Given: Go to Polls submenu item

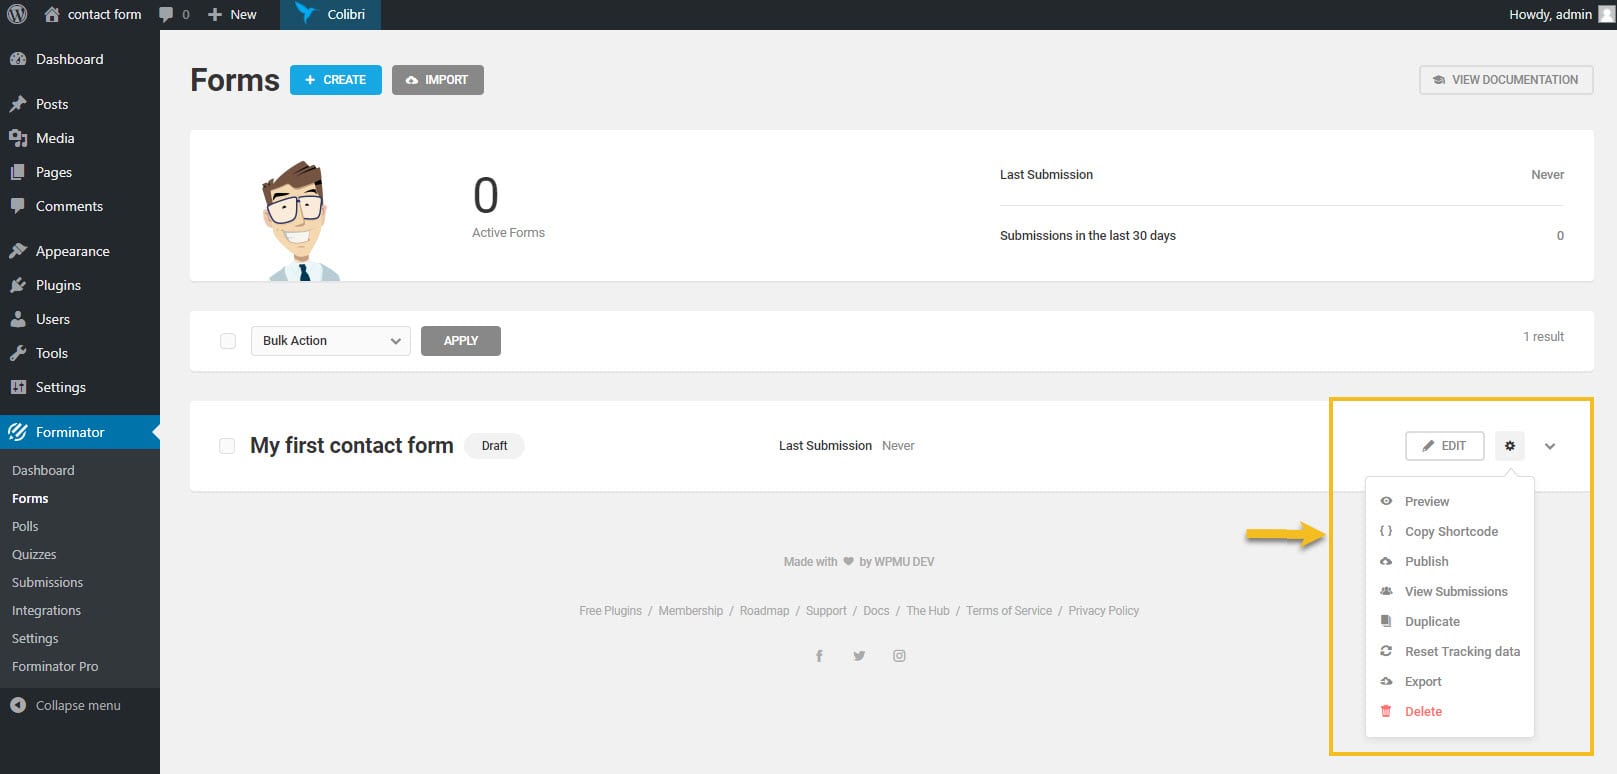Looking at the screenshot, I should [25, 526].
